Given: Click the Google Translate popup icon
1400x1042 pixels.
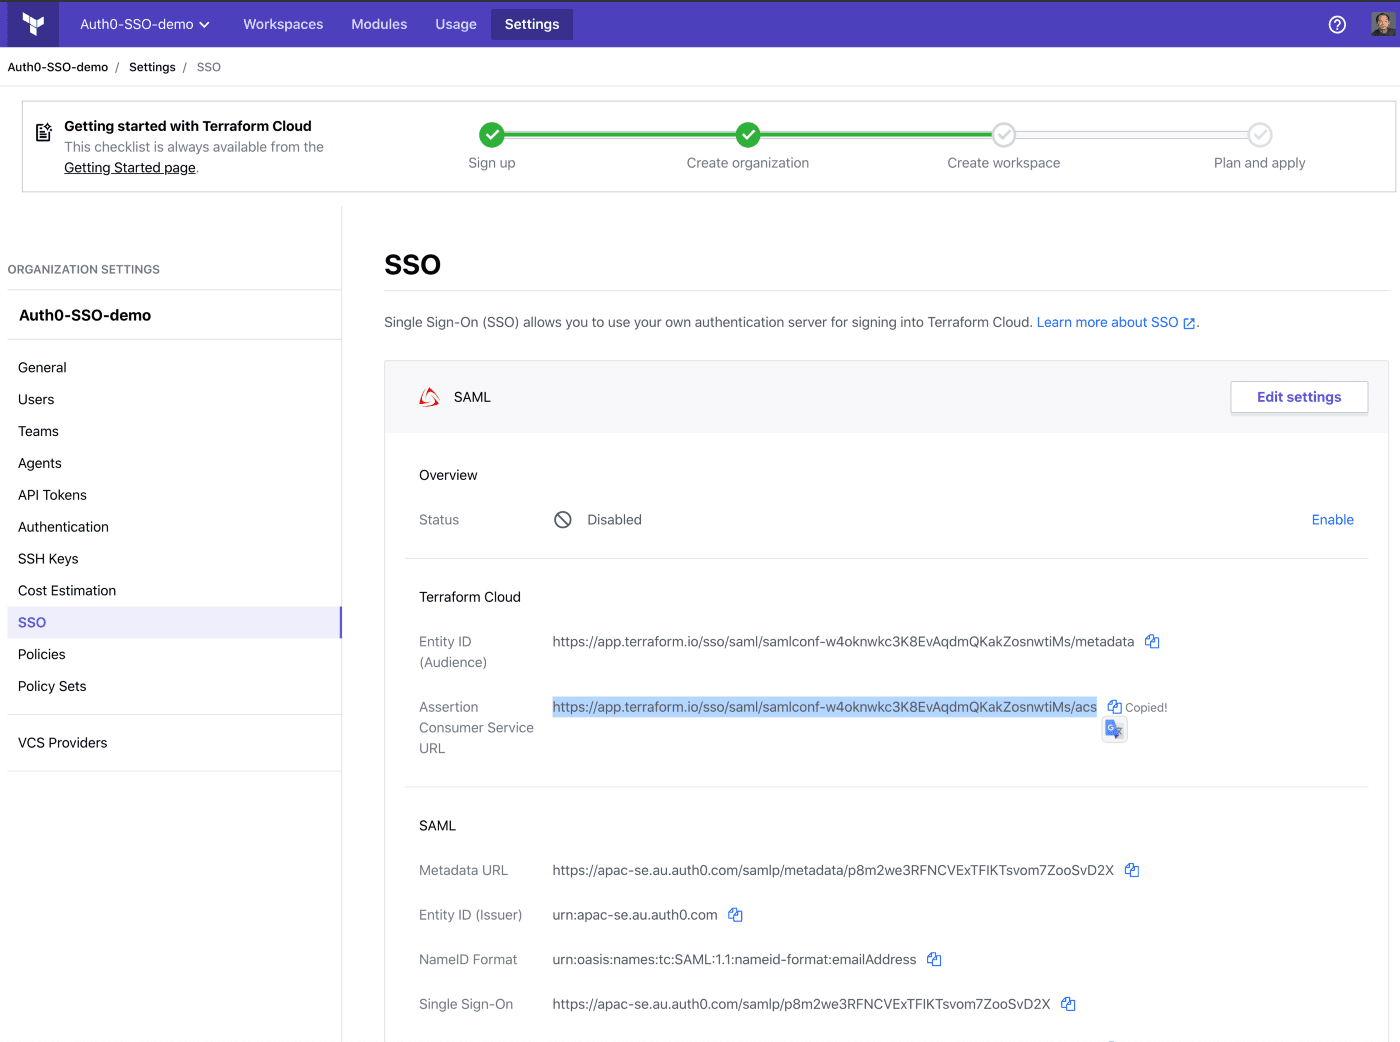Looking at the screenshot, I should pyautogui.click(x=1114, y=731).
